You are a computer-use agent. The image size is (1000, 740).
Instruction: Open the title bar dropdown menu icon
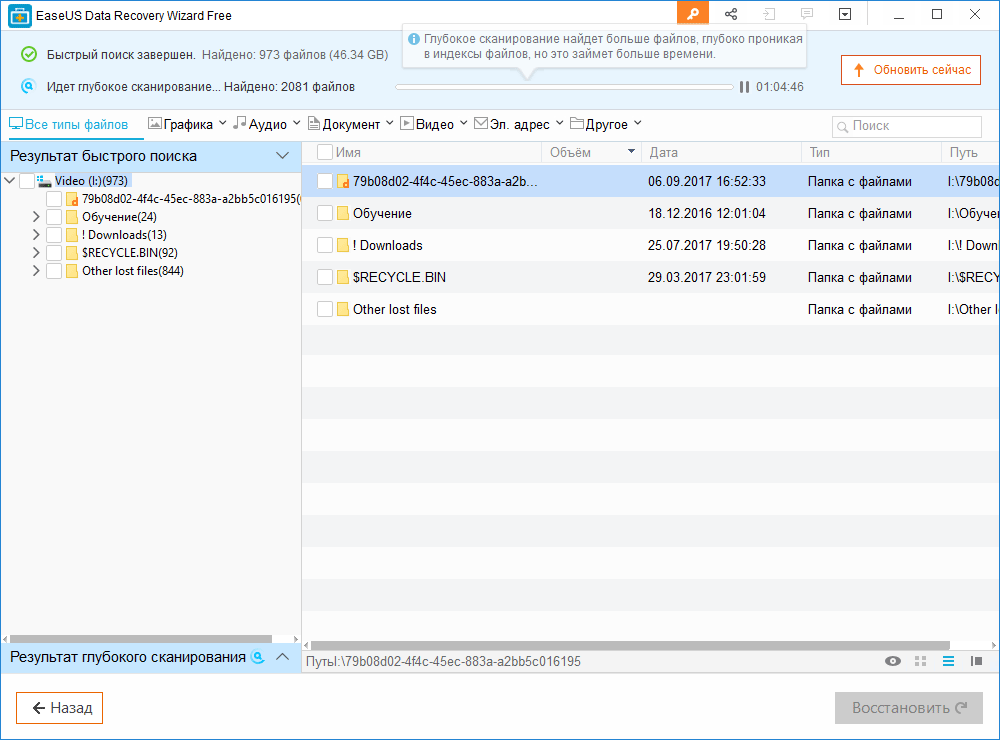coord(845,14)
